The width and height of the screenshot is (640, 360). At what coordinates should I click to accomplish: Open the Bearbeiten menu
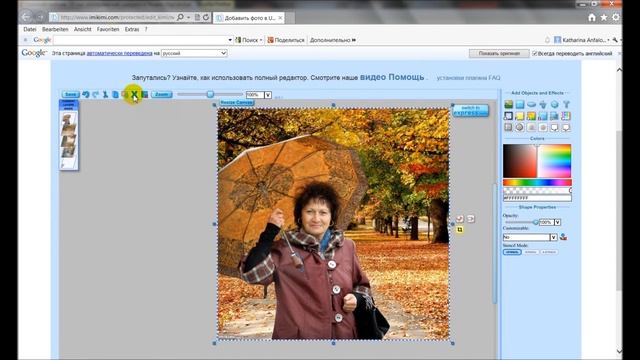pos(55,29)
